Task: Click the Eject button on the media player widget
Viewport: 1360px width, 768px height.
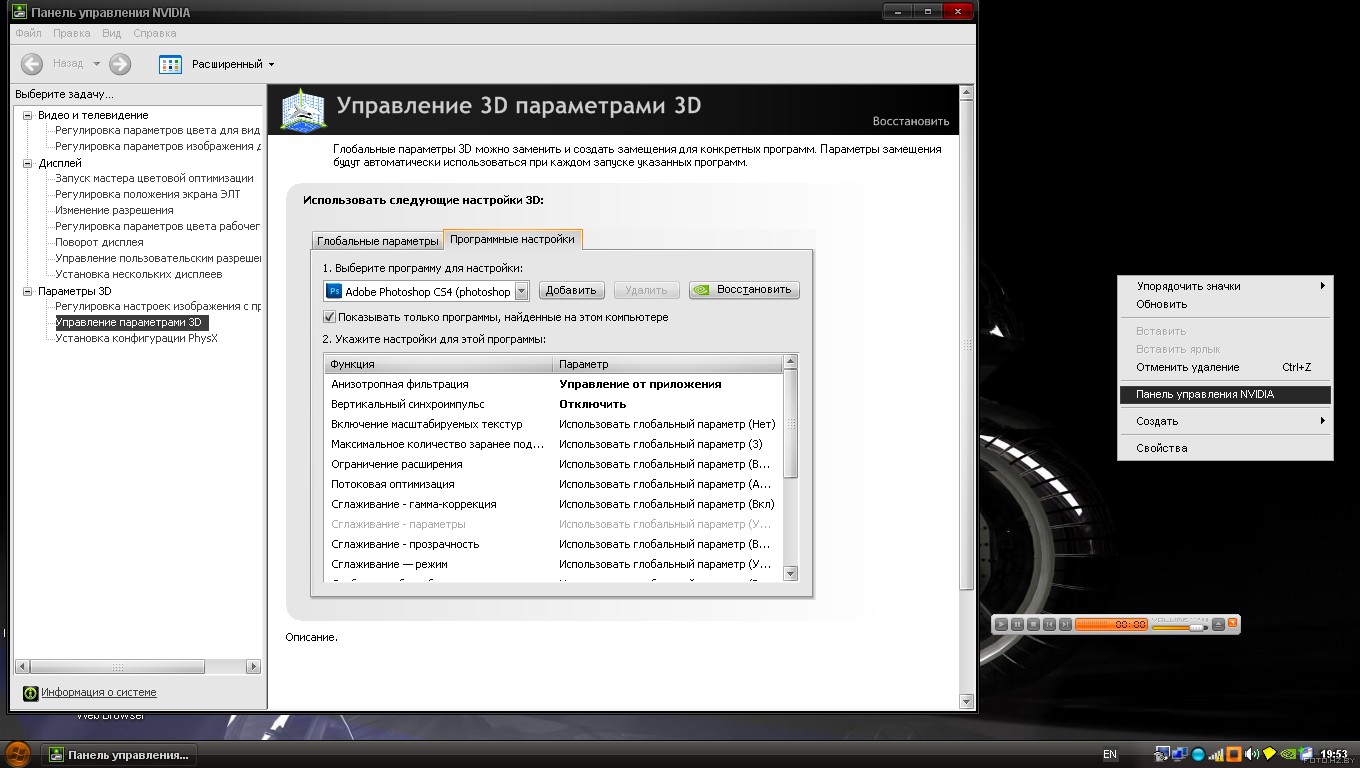Action: coord(1218,624)
